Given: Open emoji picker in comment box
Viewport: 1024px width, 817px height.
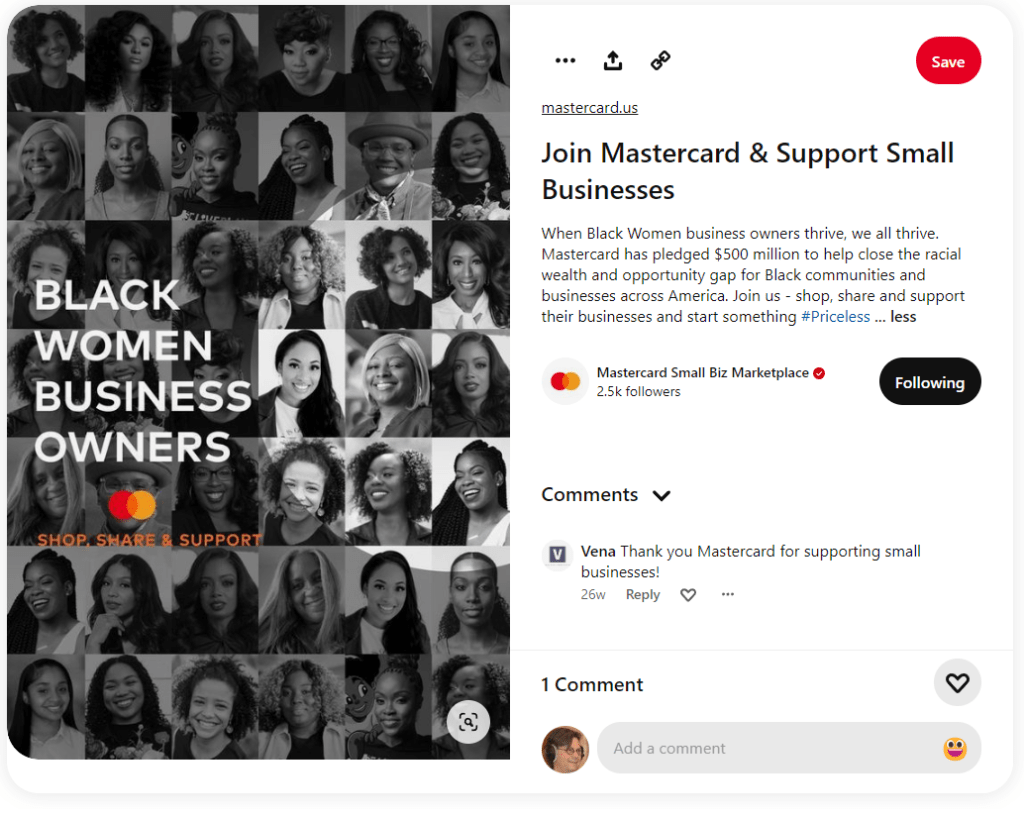Looking at the screenshot, I should click(954, 748).
